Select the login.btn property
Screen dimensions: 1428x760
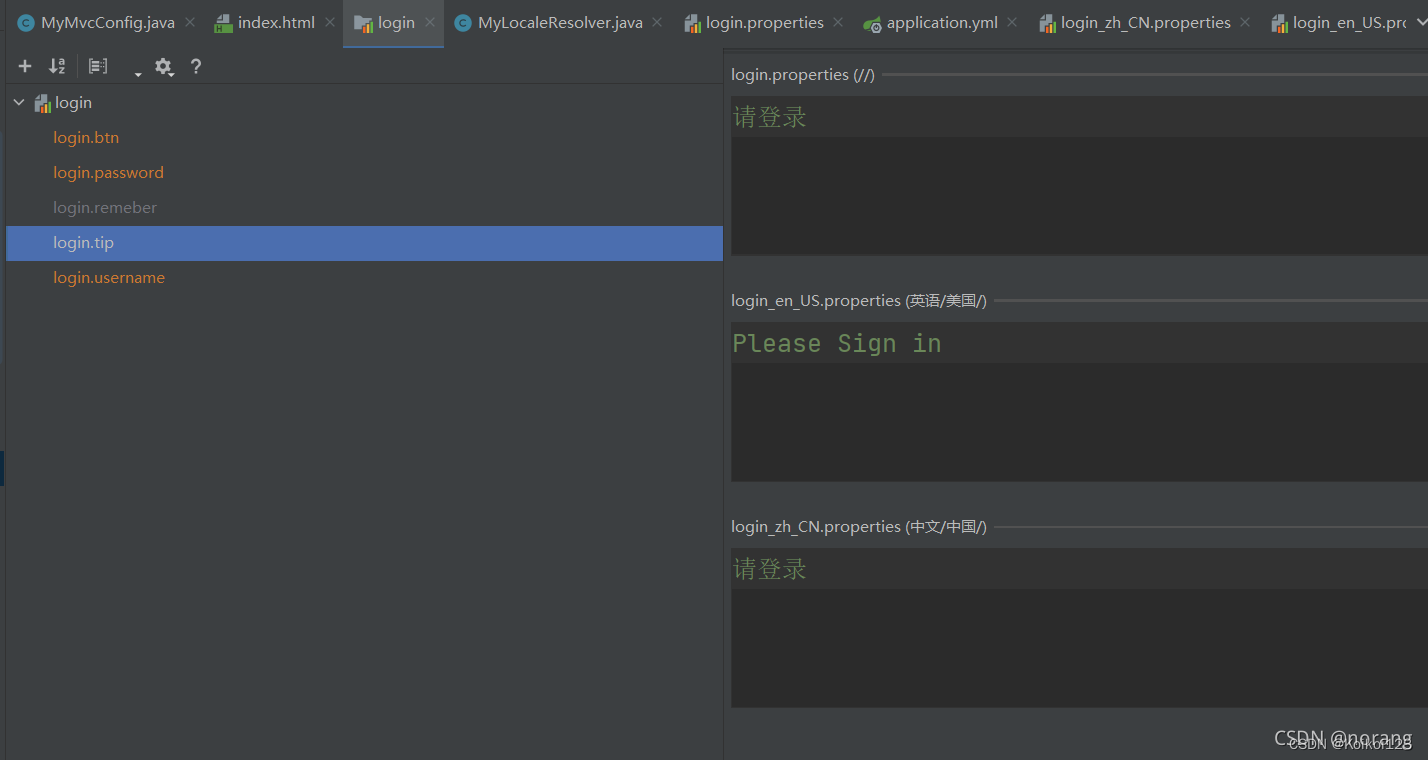point(86,137)
